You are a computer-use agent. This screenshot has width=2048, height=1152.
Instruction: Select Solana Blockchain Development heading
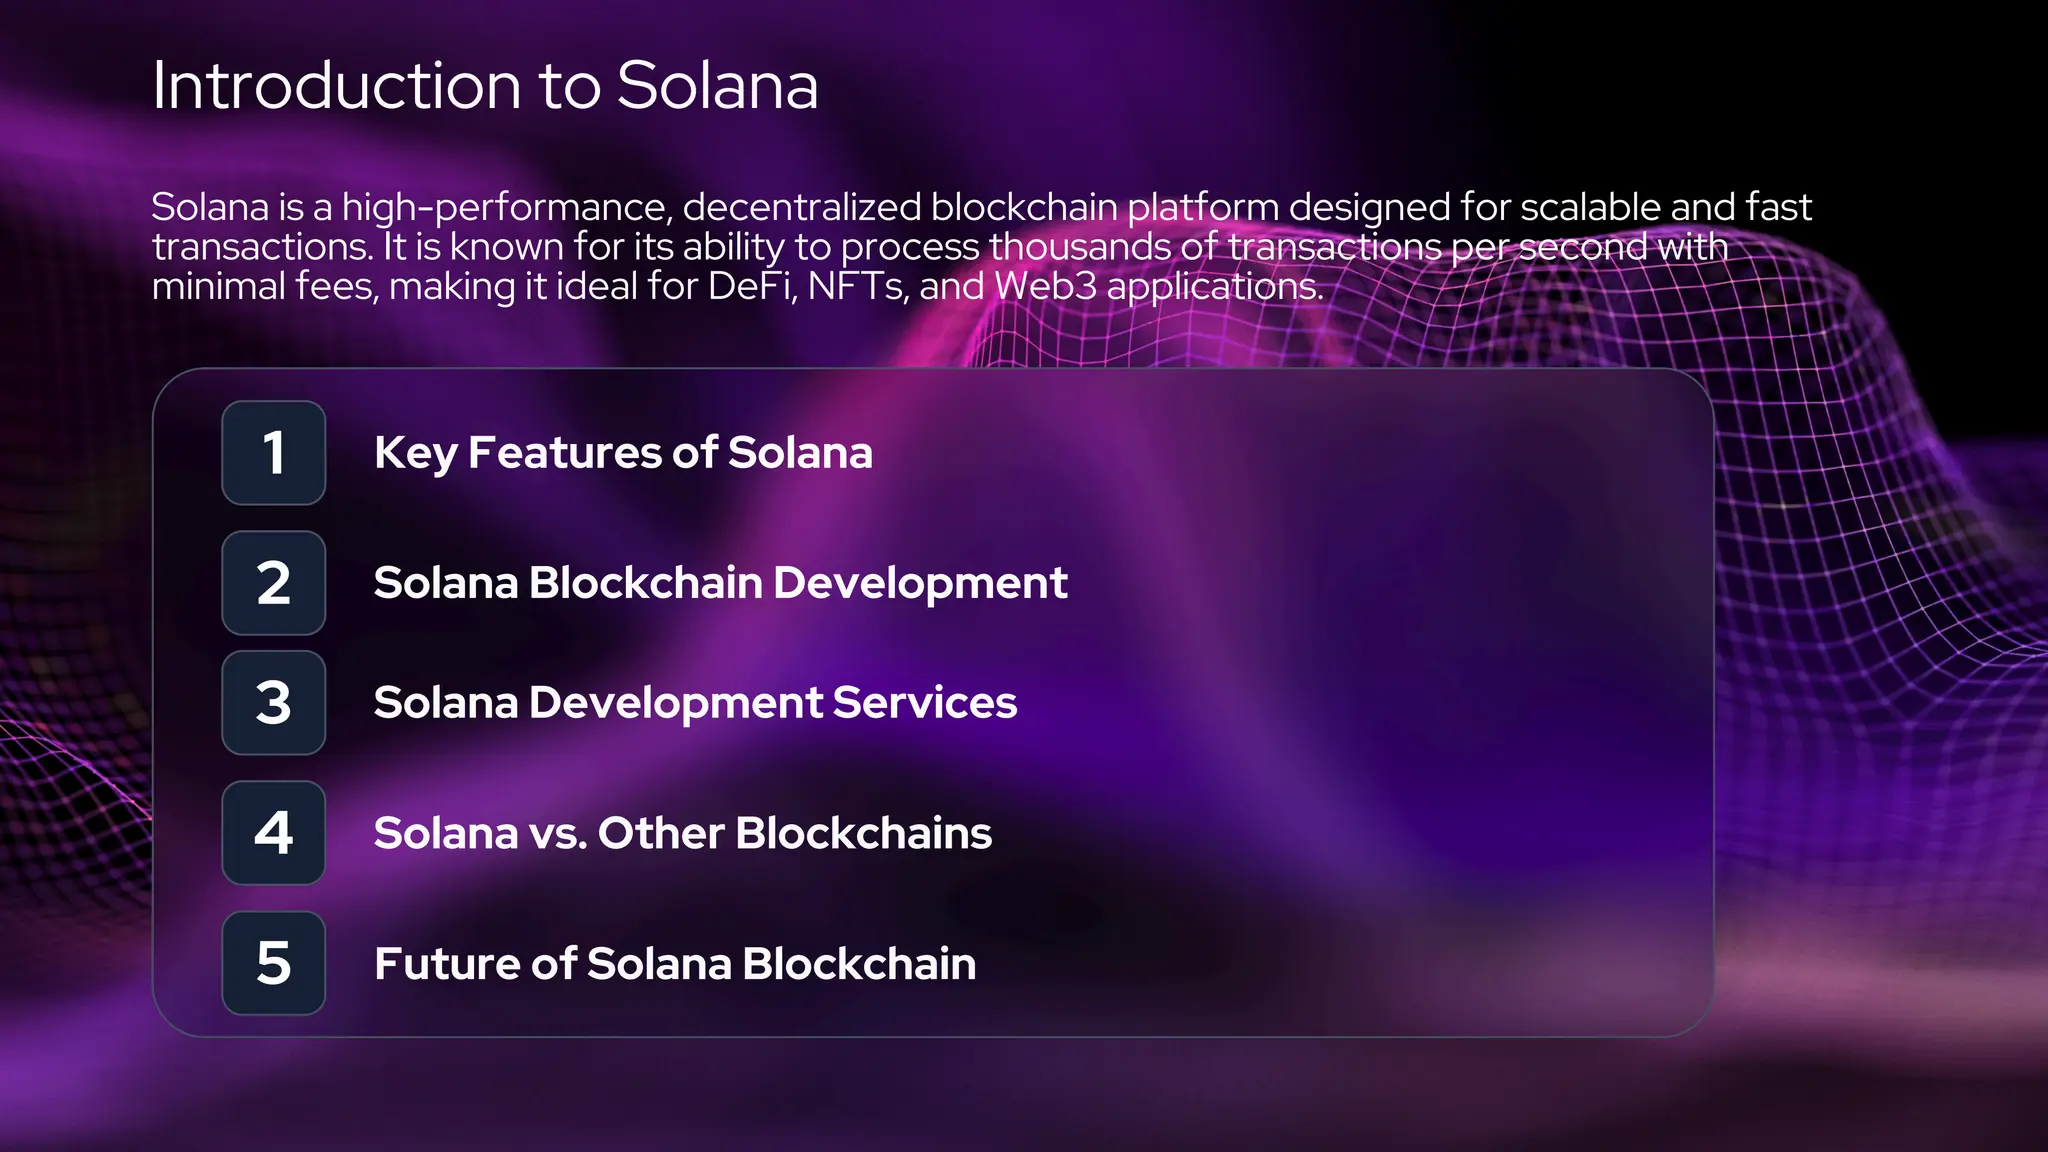click(x=720, y=583)
